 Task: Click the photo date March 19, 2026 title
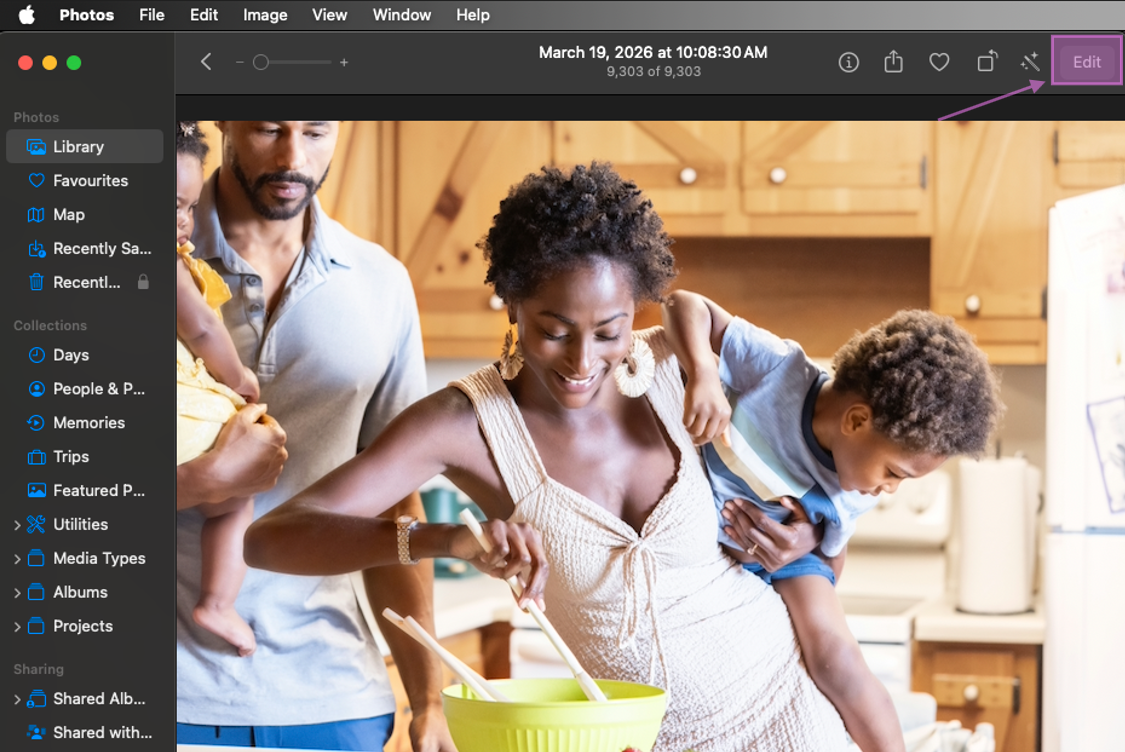(x=653, y=52)
